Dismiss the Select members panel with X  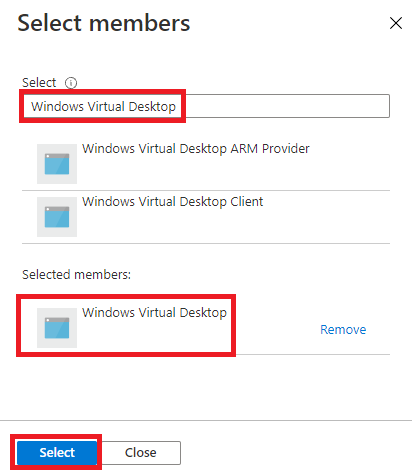tap(396, 23)
